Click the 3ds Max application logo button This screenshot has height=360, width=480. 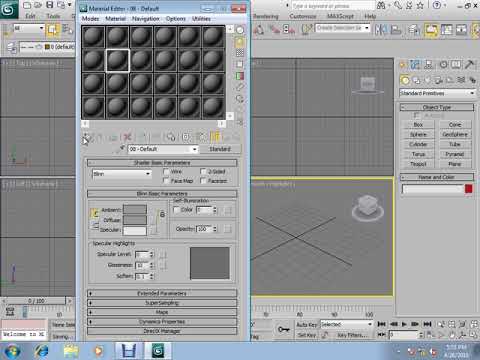[9, 9]
